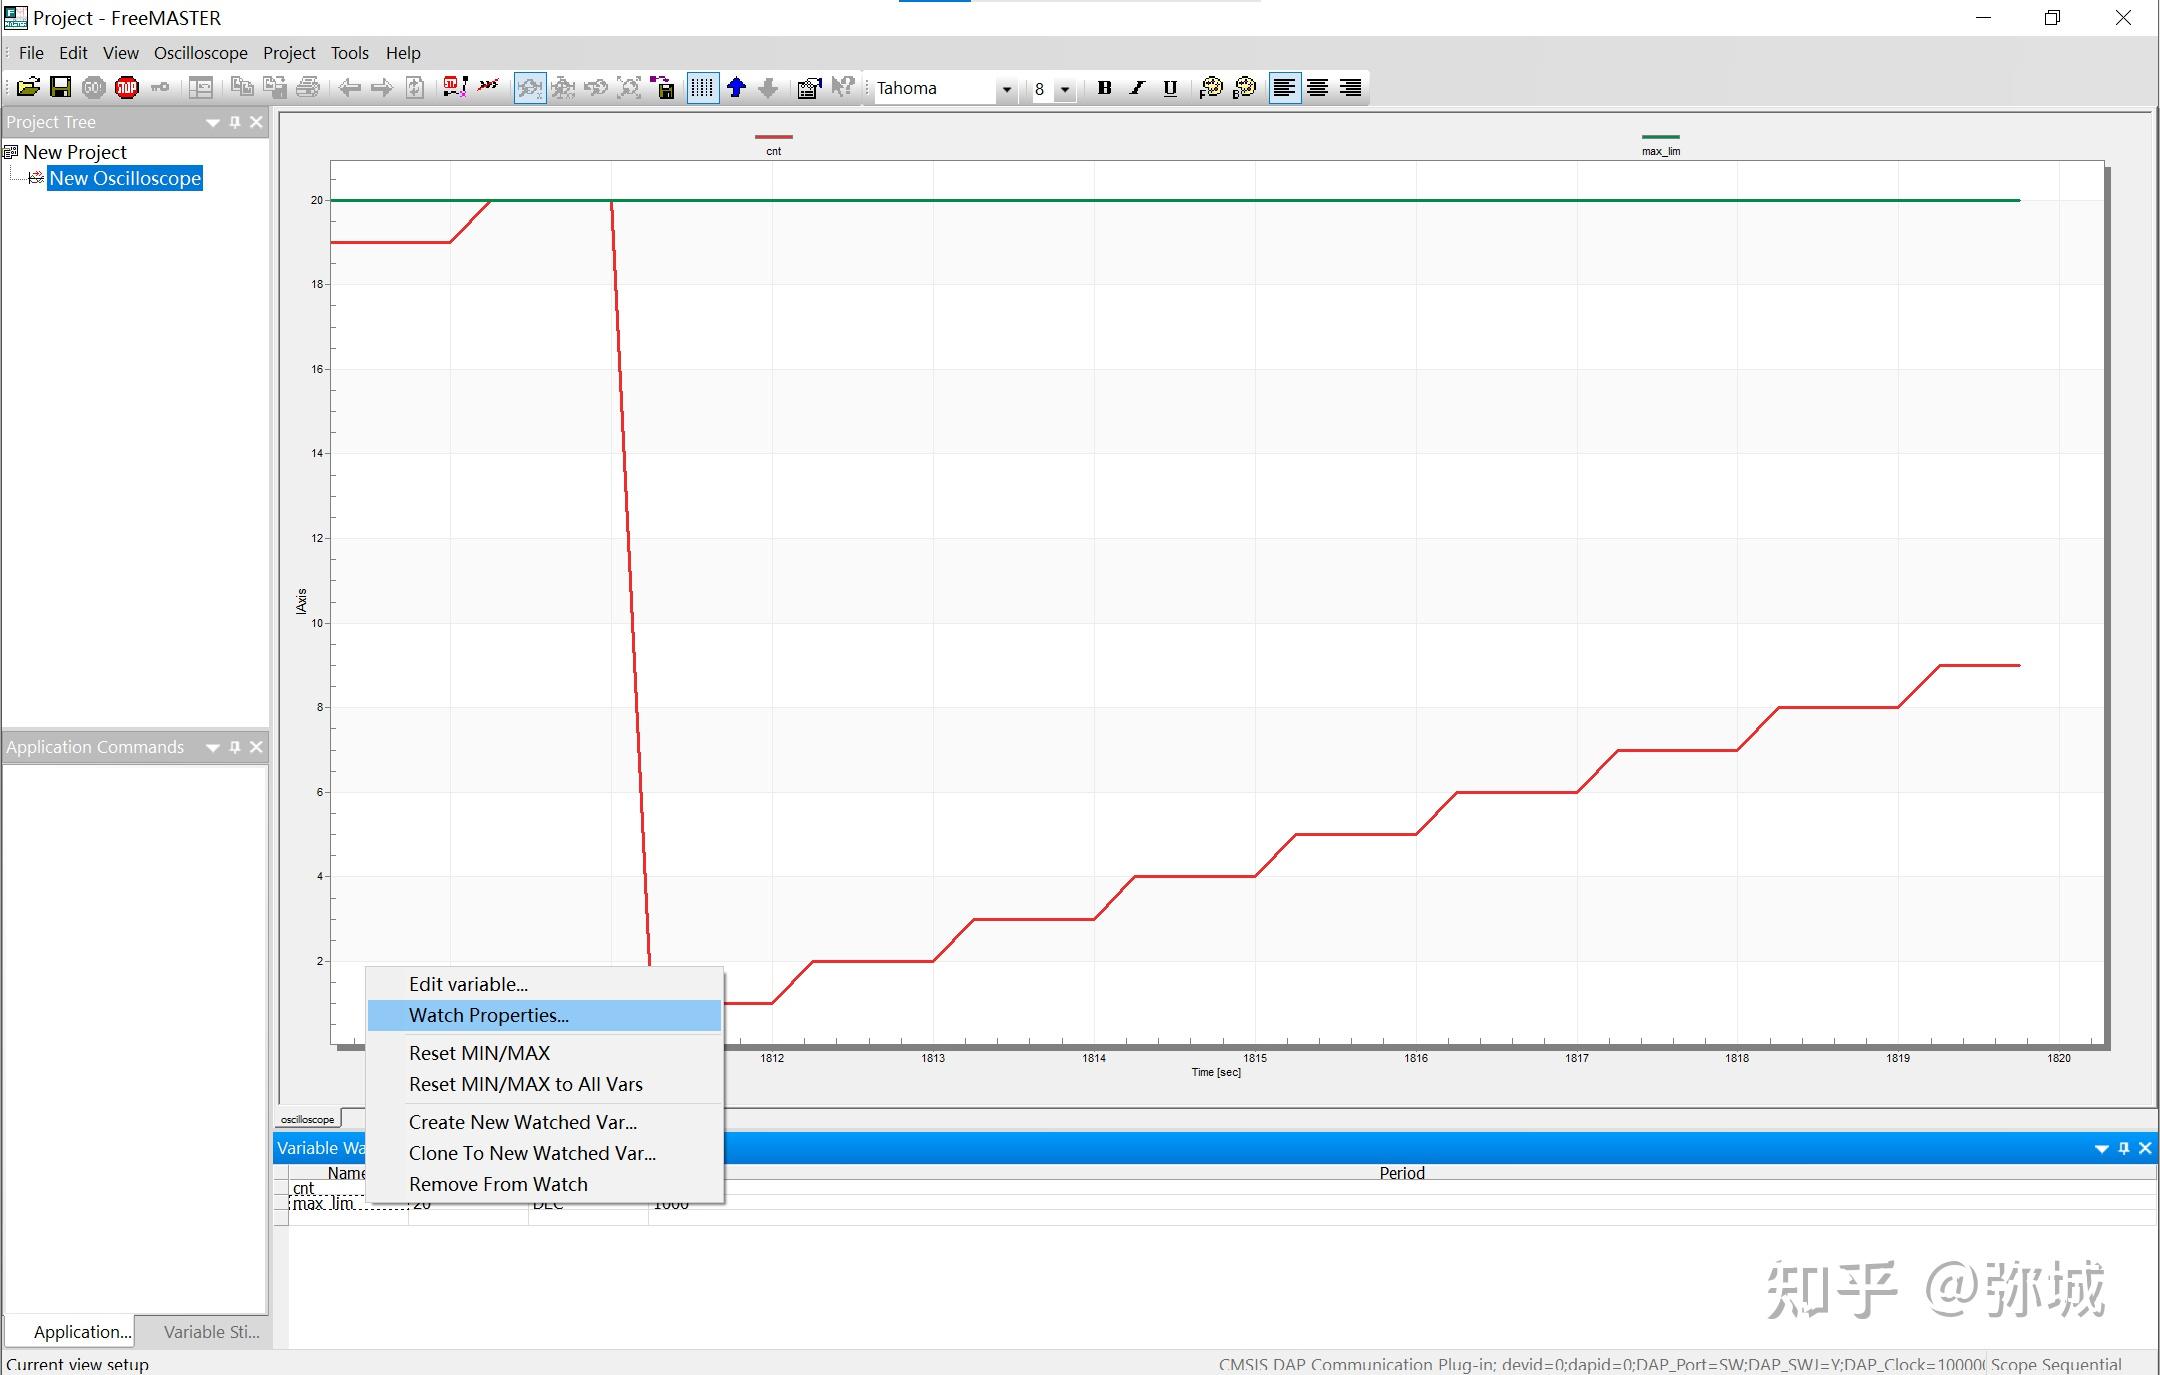Align text center toolbar button

[x=1317, y=88]
